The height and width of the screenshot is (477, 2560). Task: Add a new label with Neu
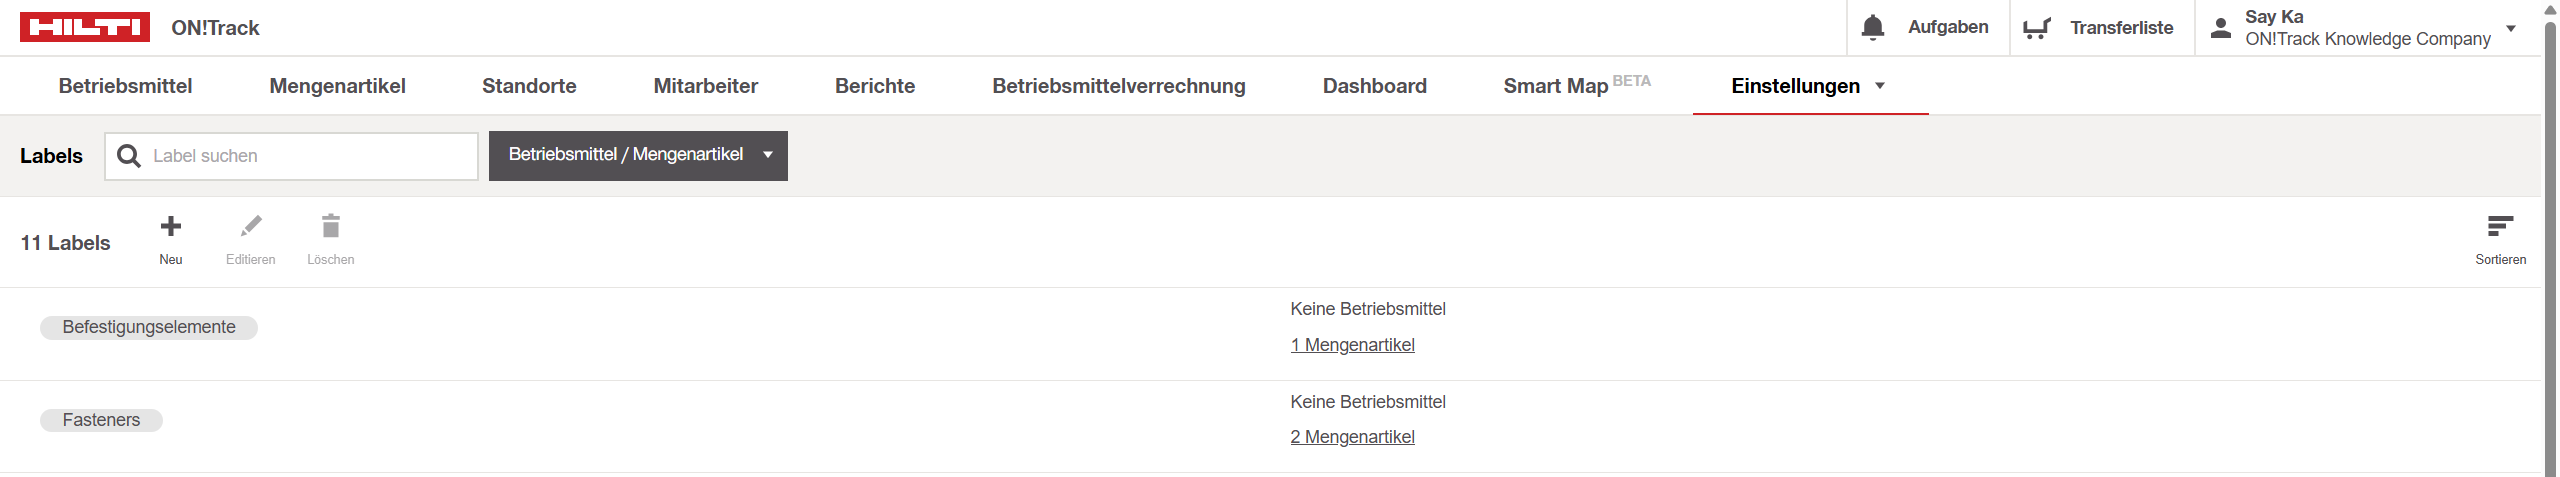click(x=171, y=240)
